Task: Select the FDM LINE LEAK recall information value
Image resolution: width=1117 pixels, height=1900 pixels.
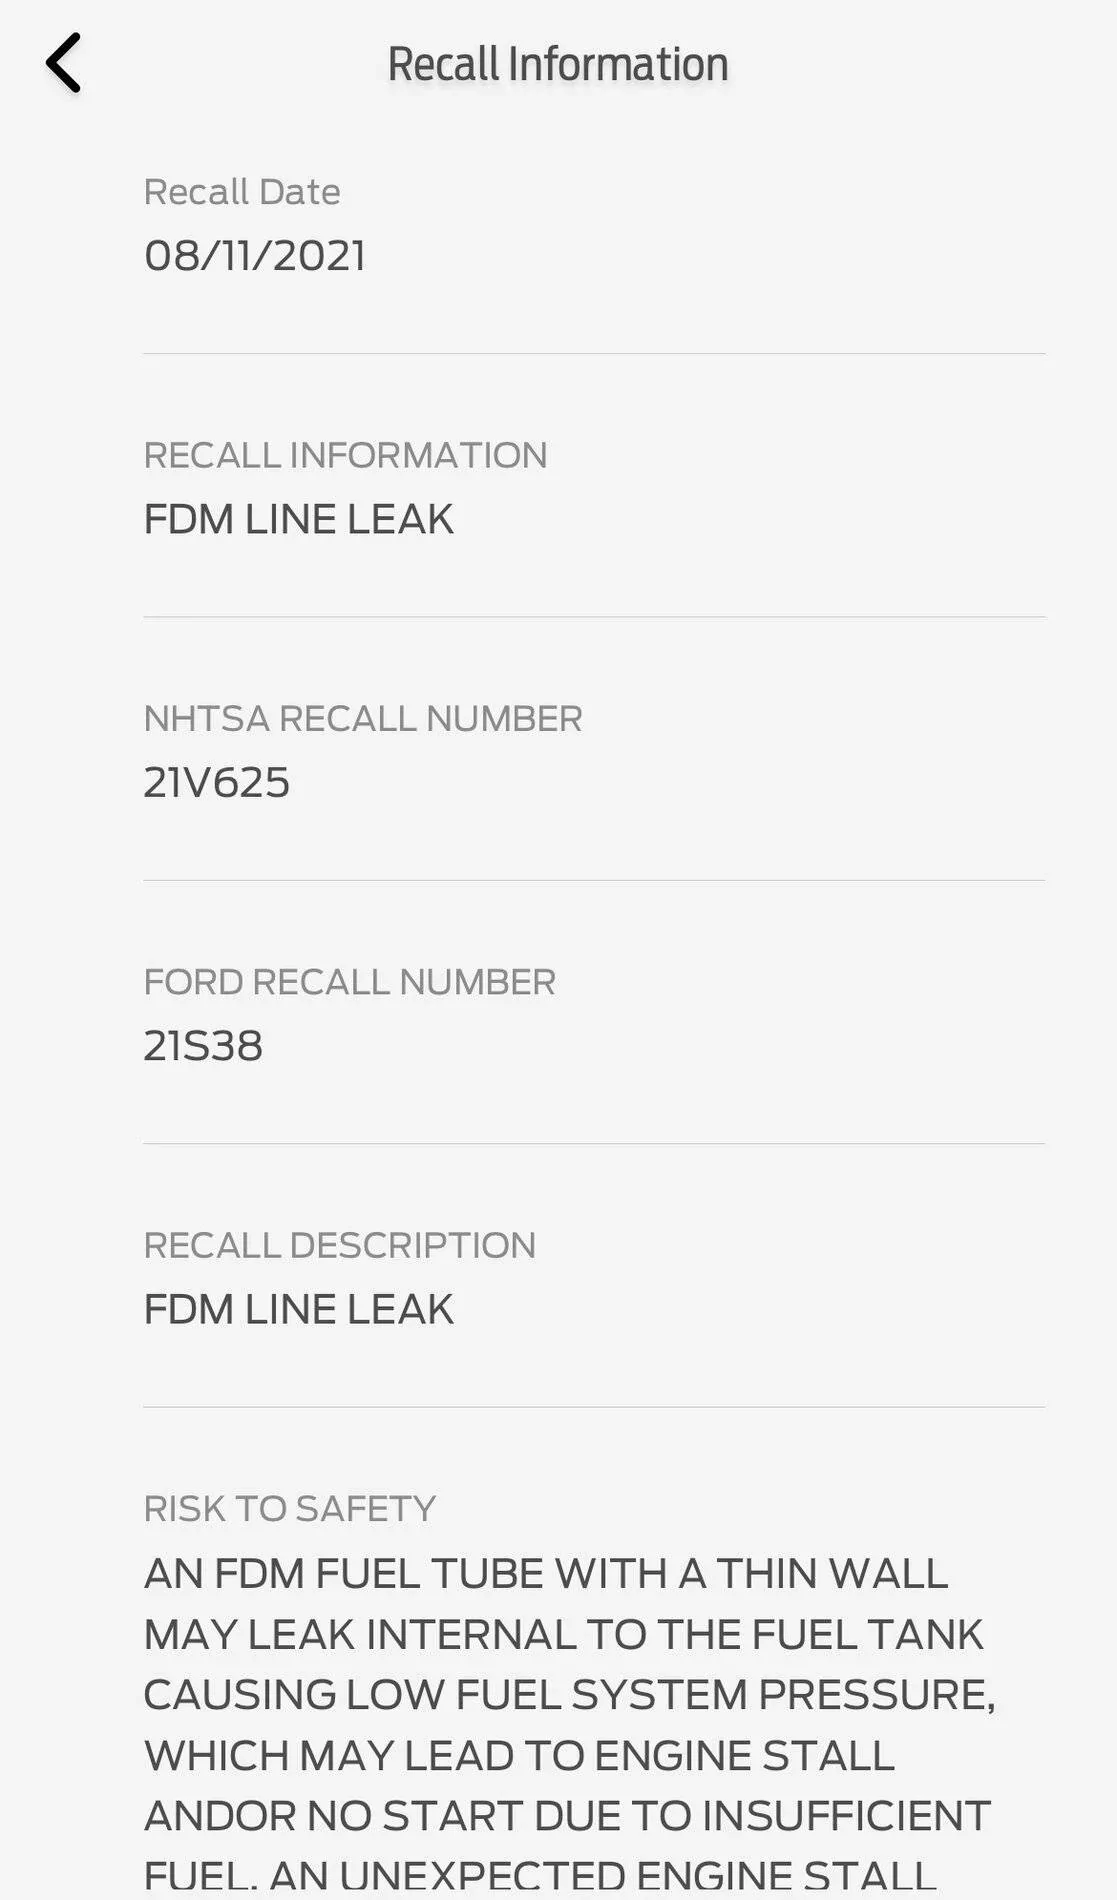Action: [300, 518]
